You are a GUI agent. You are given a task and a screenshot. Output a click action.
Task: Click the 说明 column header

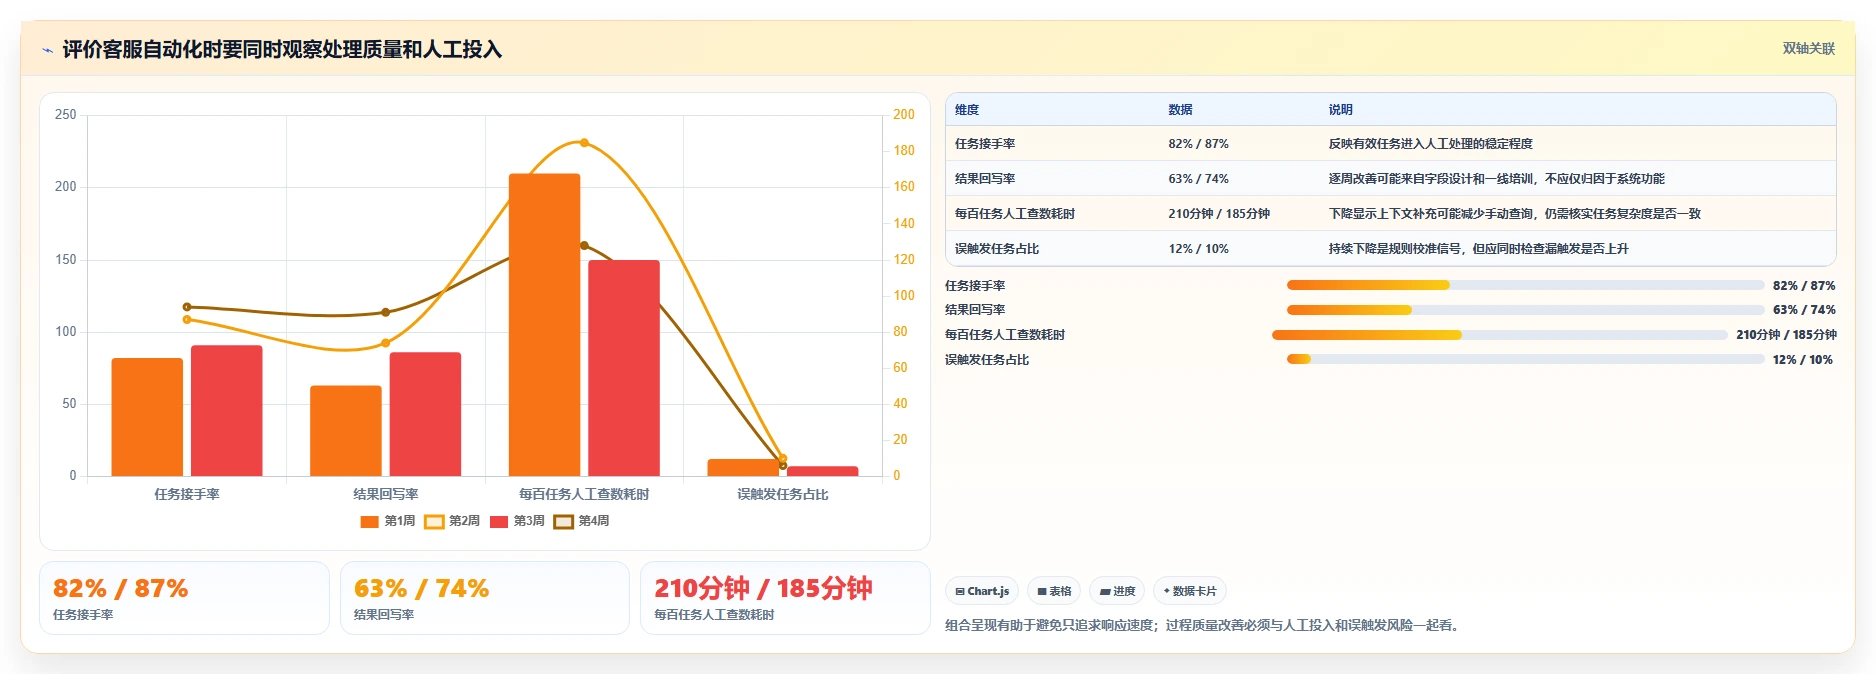point(1341,110)
